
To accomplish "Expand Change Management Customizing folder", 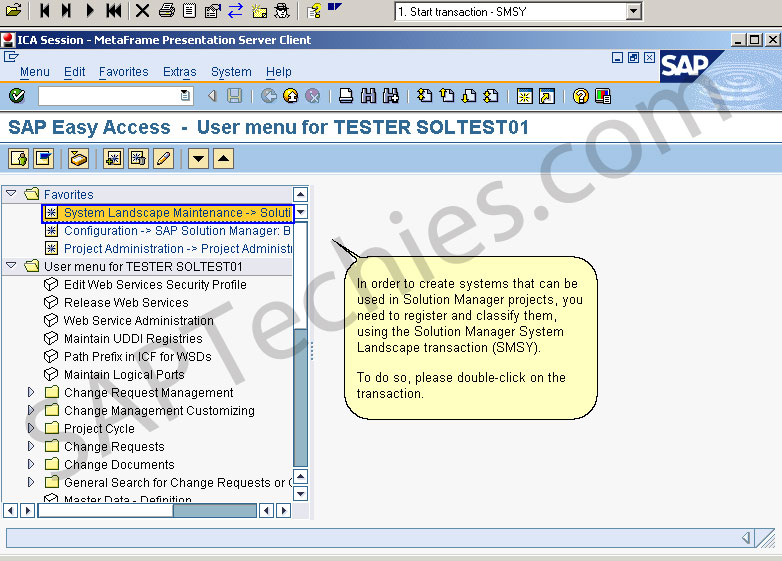I will pos(31,410).
